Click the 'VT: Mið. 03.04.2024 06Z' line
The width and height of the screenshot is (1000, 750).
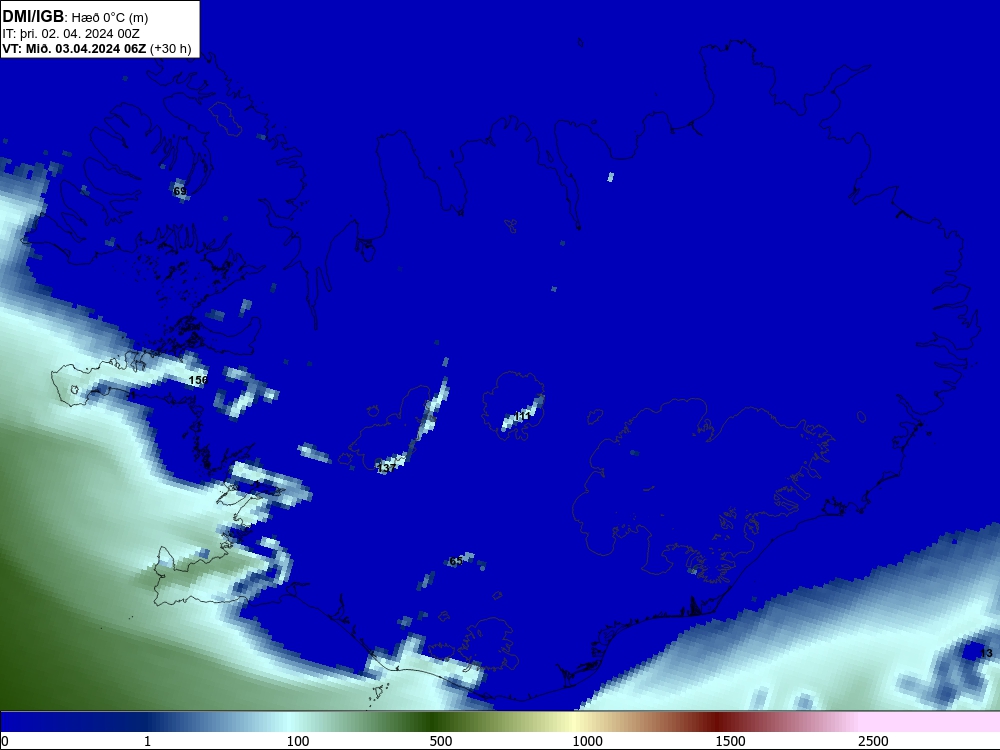pyautogui.click(x=75, y=49)
